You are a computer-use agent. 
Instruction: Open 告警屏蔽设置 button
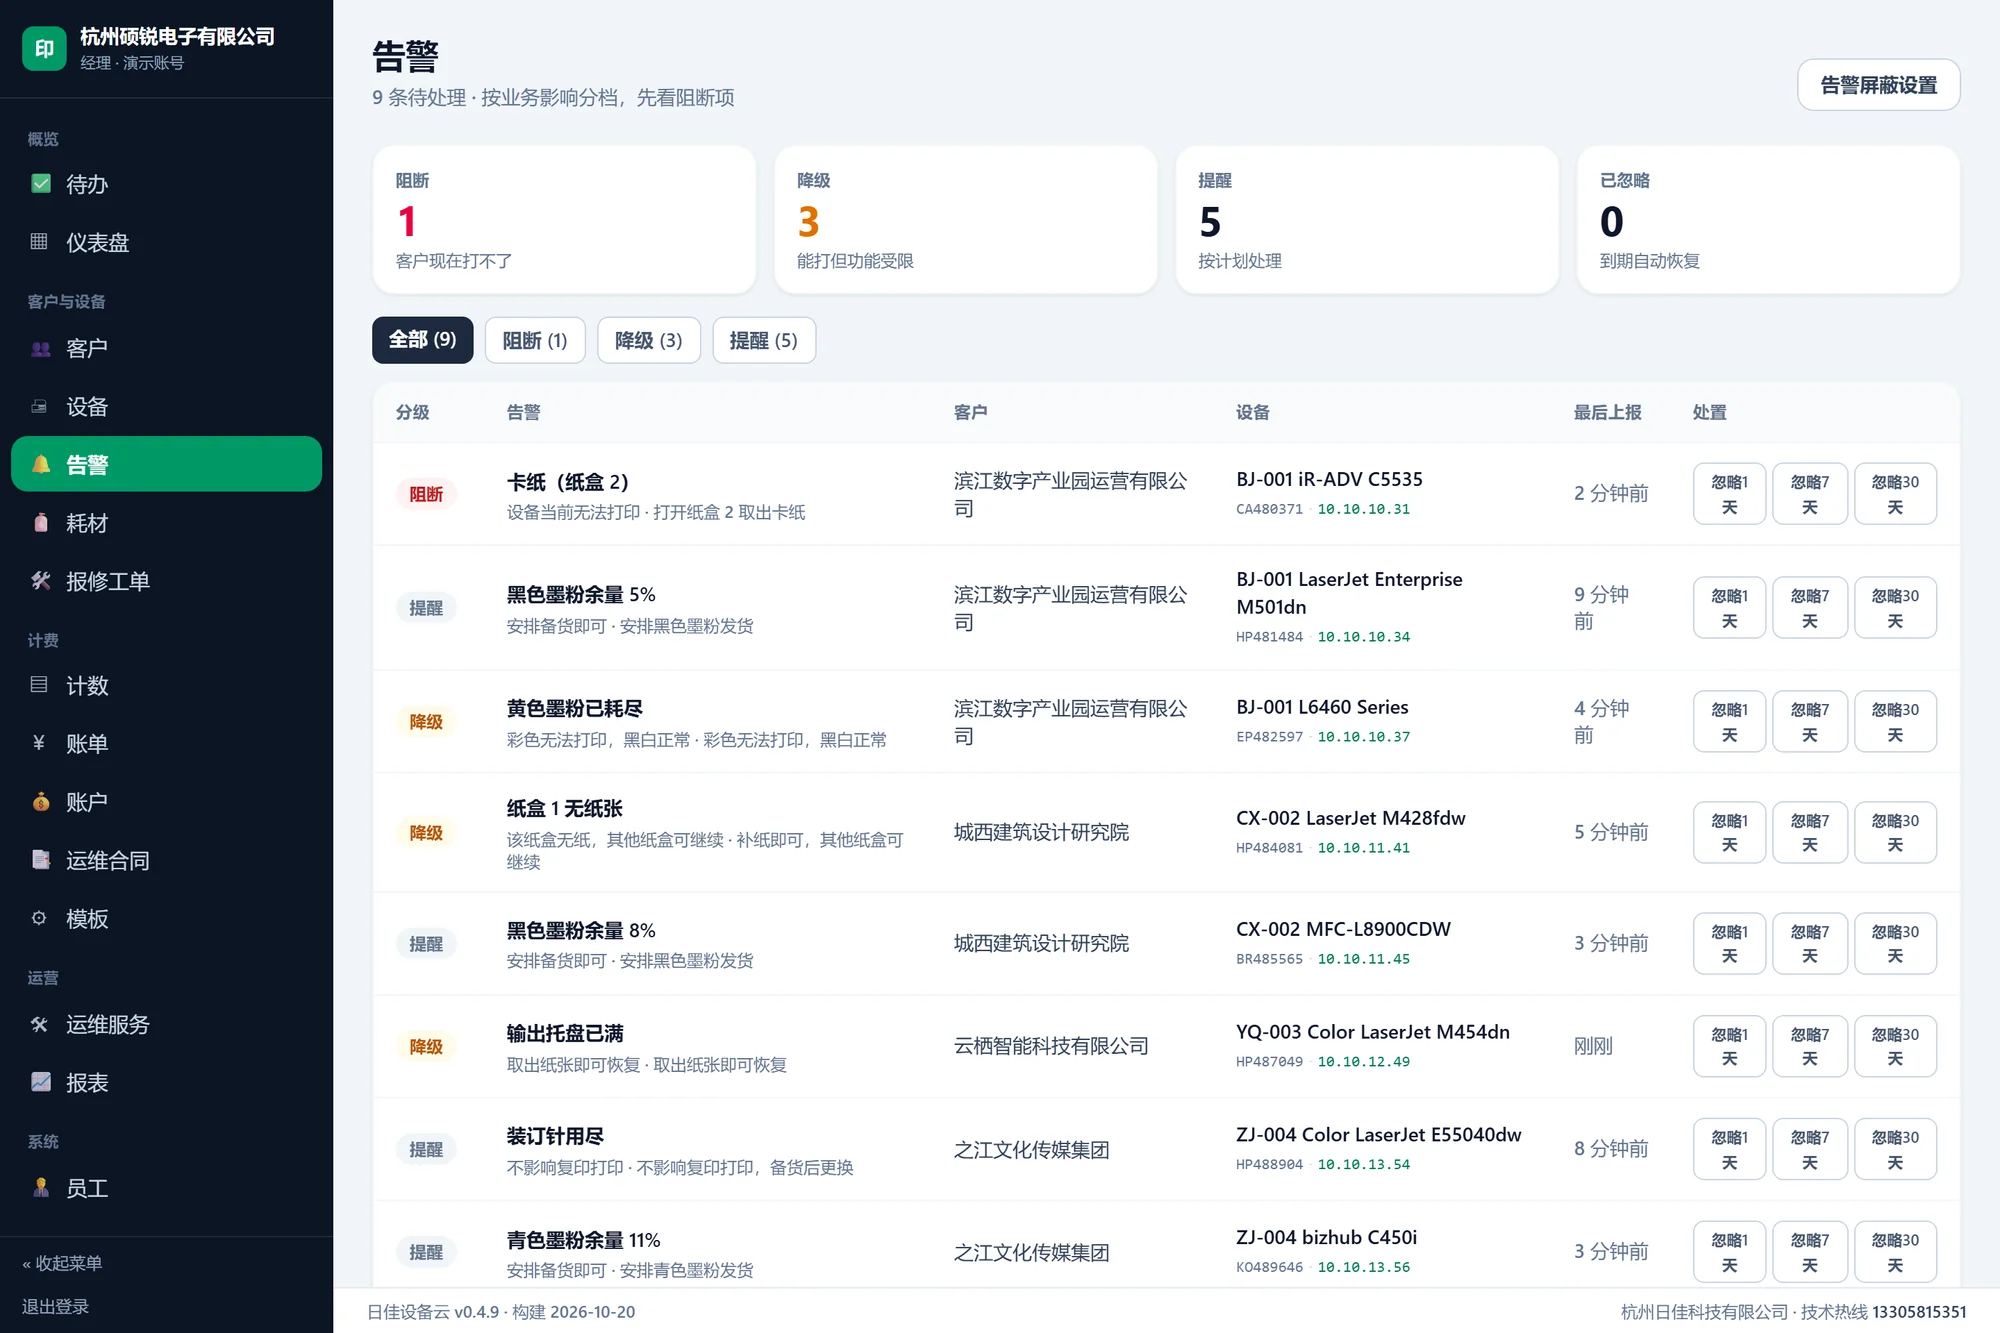1878,85
